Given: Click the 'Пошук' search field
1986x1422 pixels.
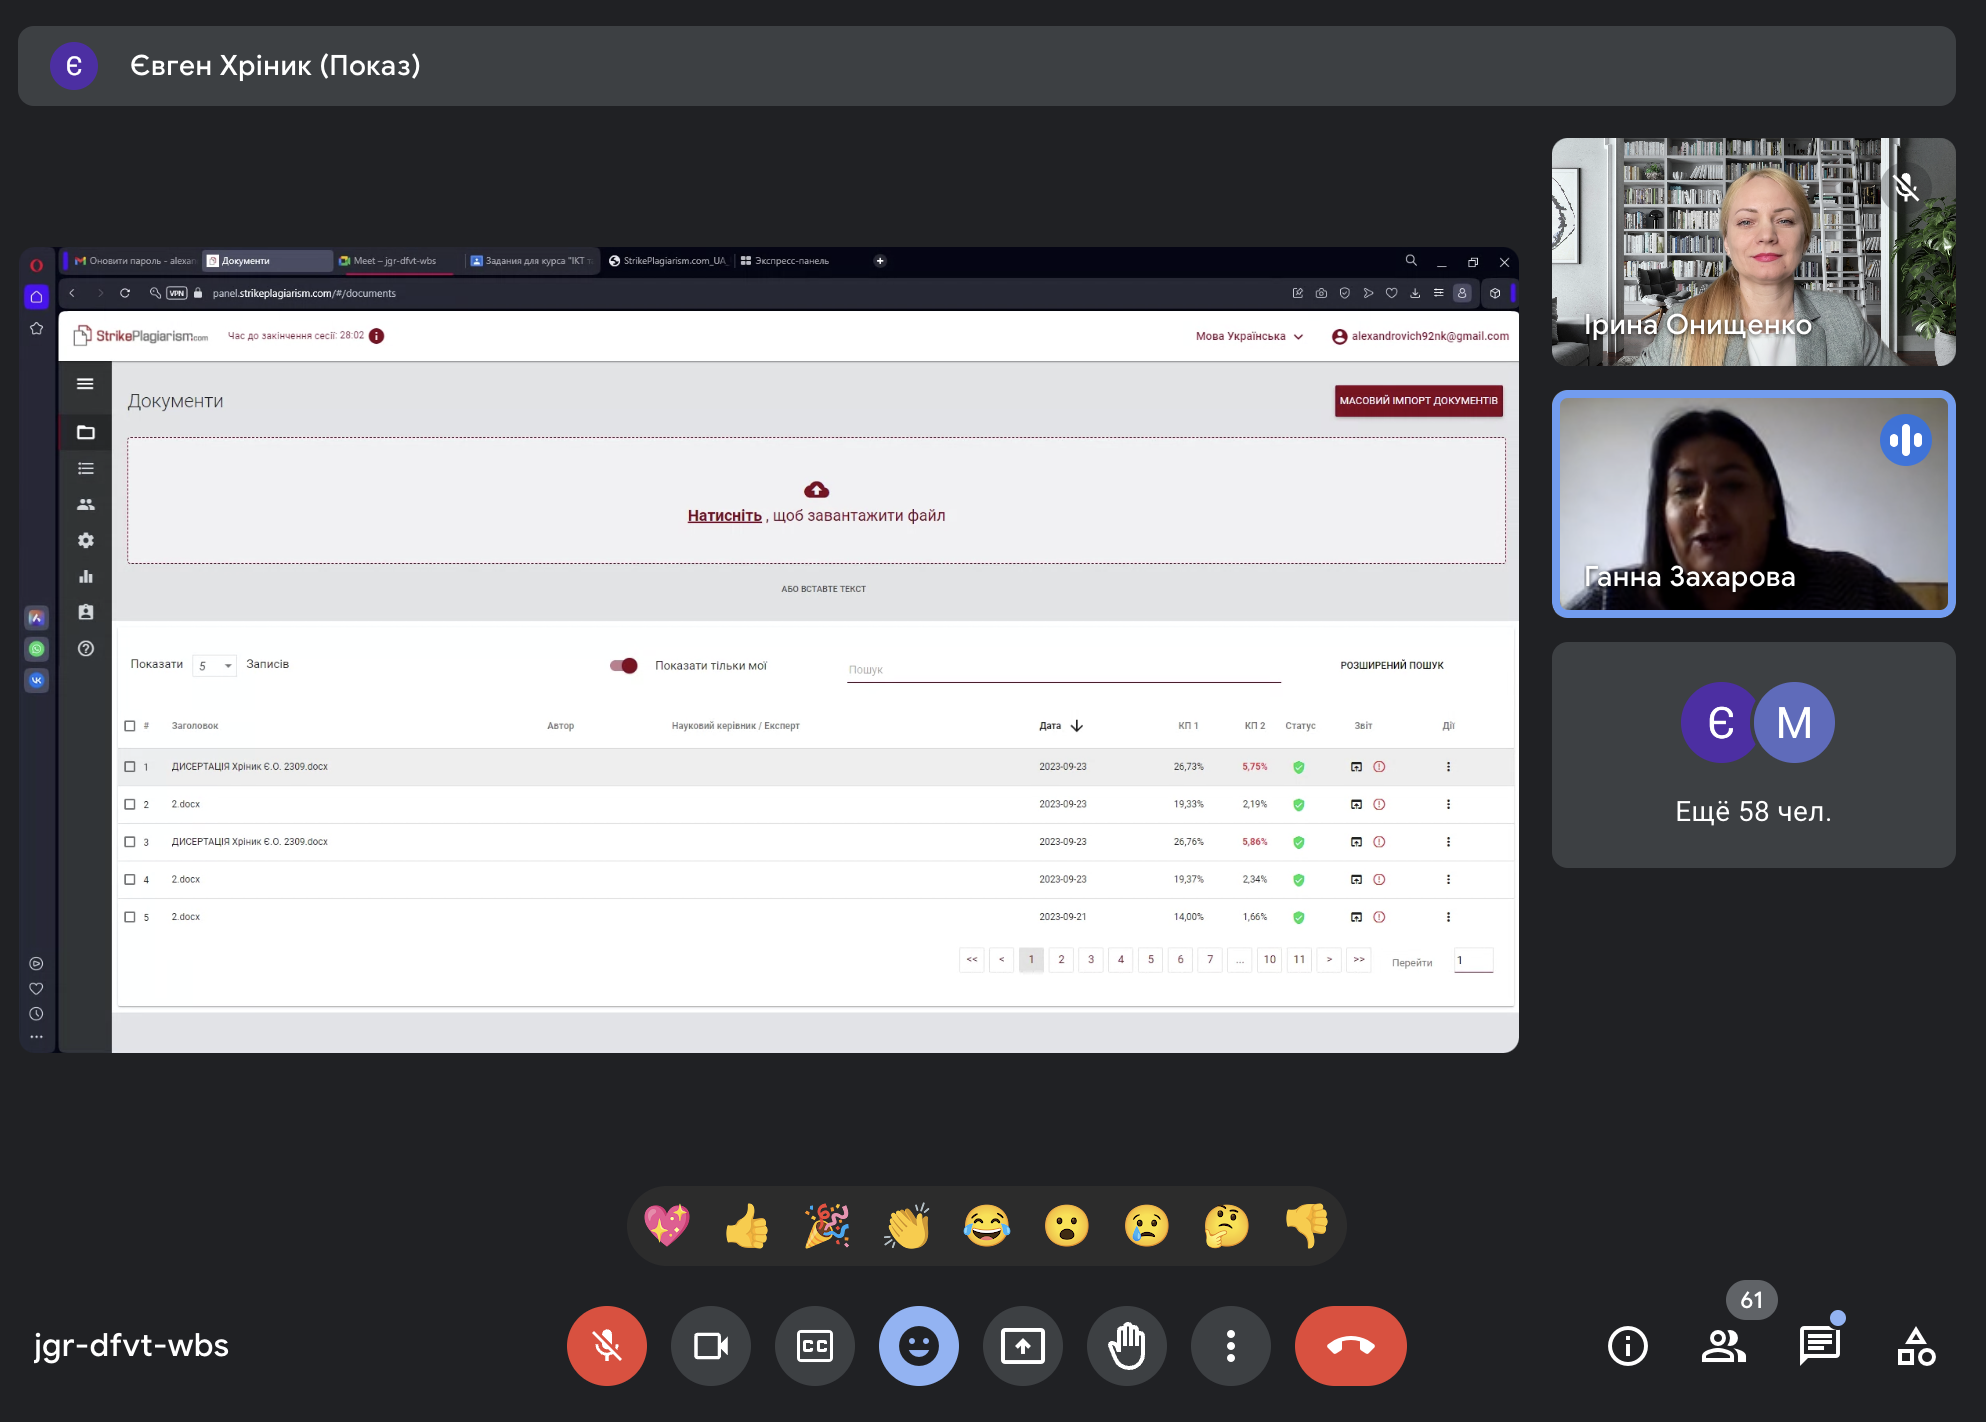Looking at the screenshot, I should 1062,670.
